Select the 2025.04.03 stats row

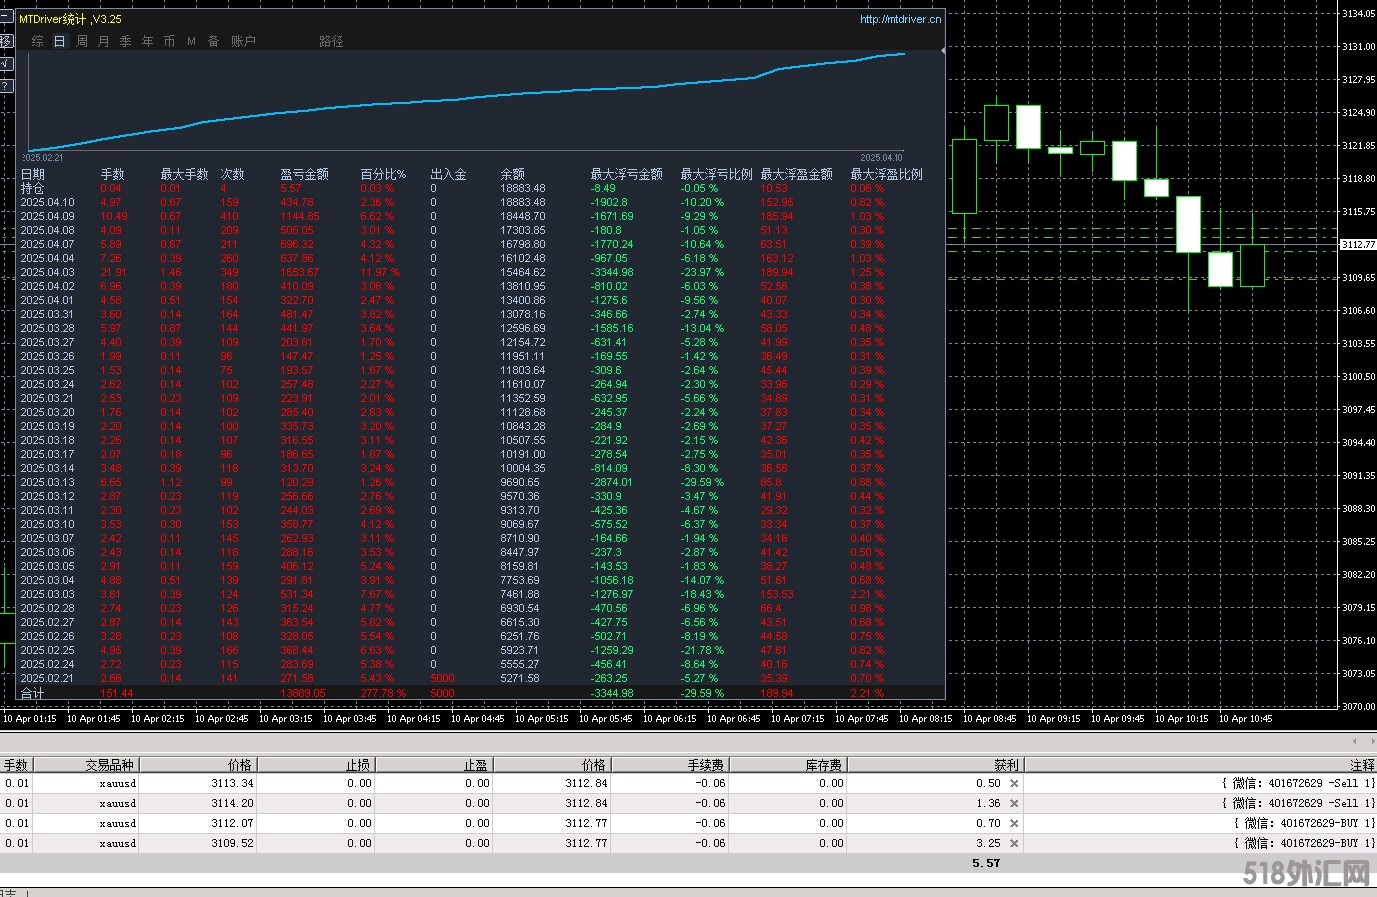(480, 272)
